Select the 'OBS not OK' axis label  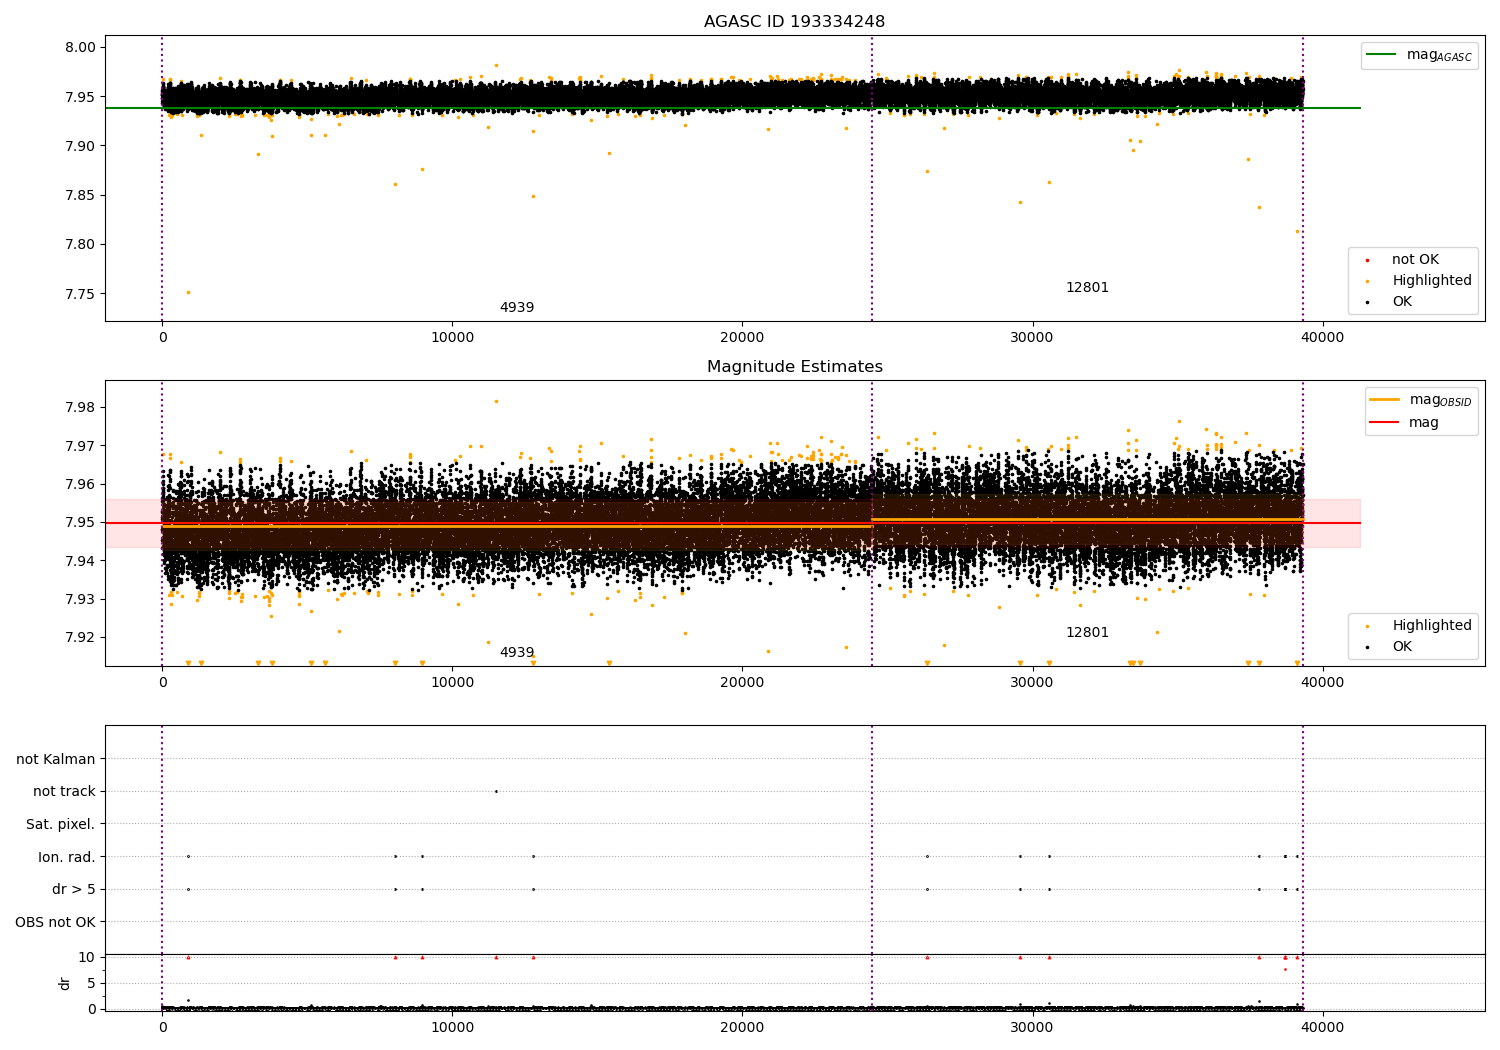tap(55, 922)
